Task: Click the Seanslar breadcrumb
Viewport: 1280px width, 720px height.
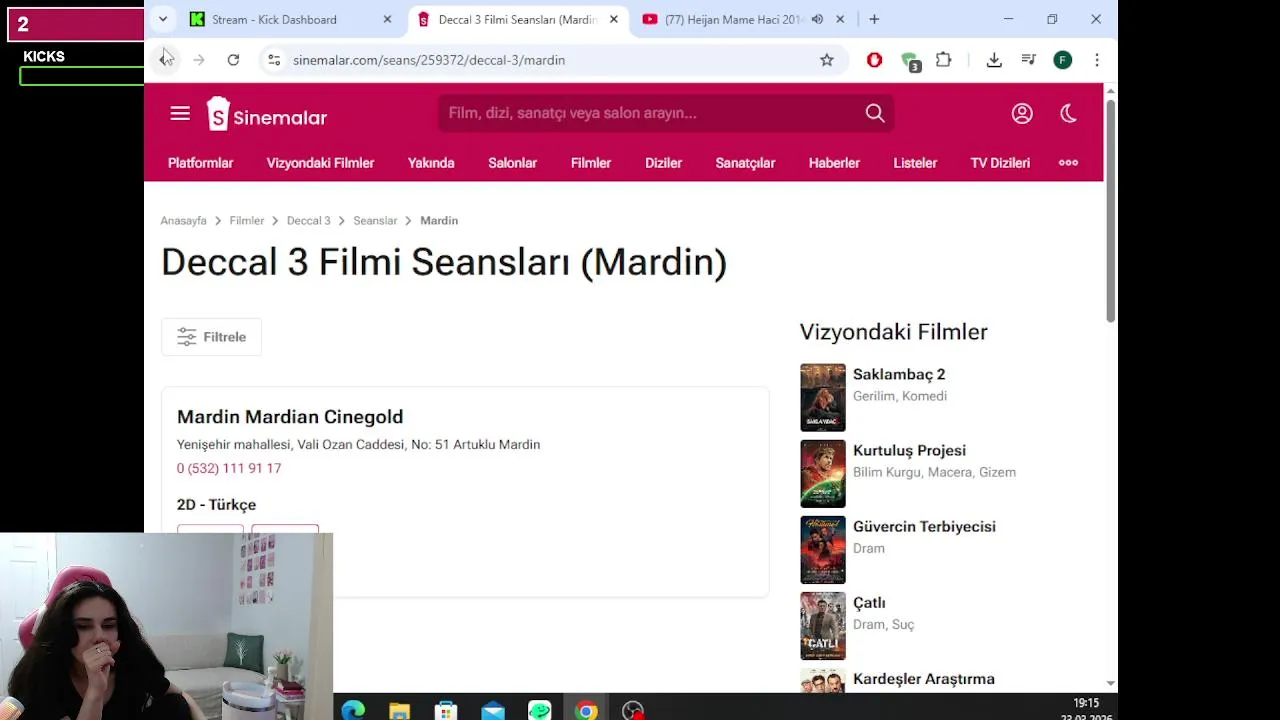Action: point(375,220)
